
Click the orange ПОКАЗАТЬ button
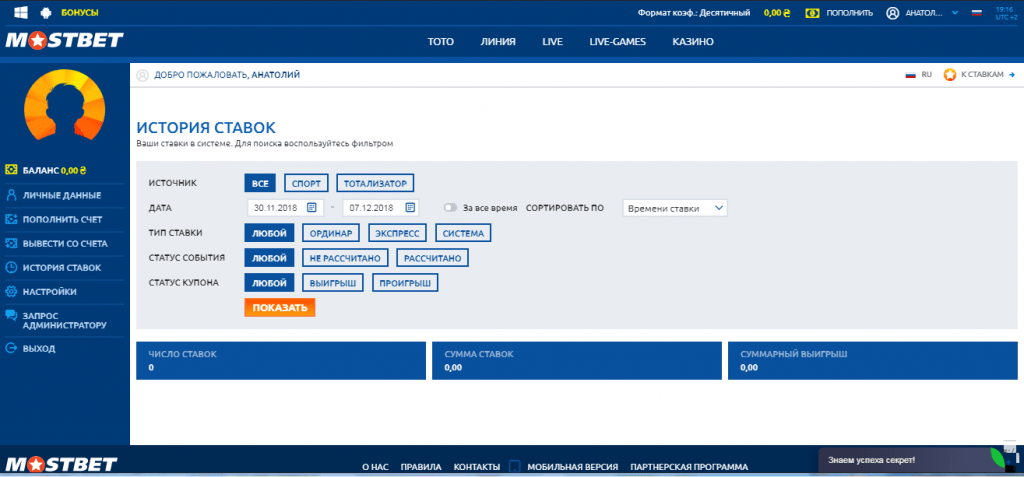[280, 307]
